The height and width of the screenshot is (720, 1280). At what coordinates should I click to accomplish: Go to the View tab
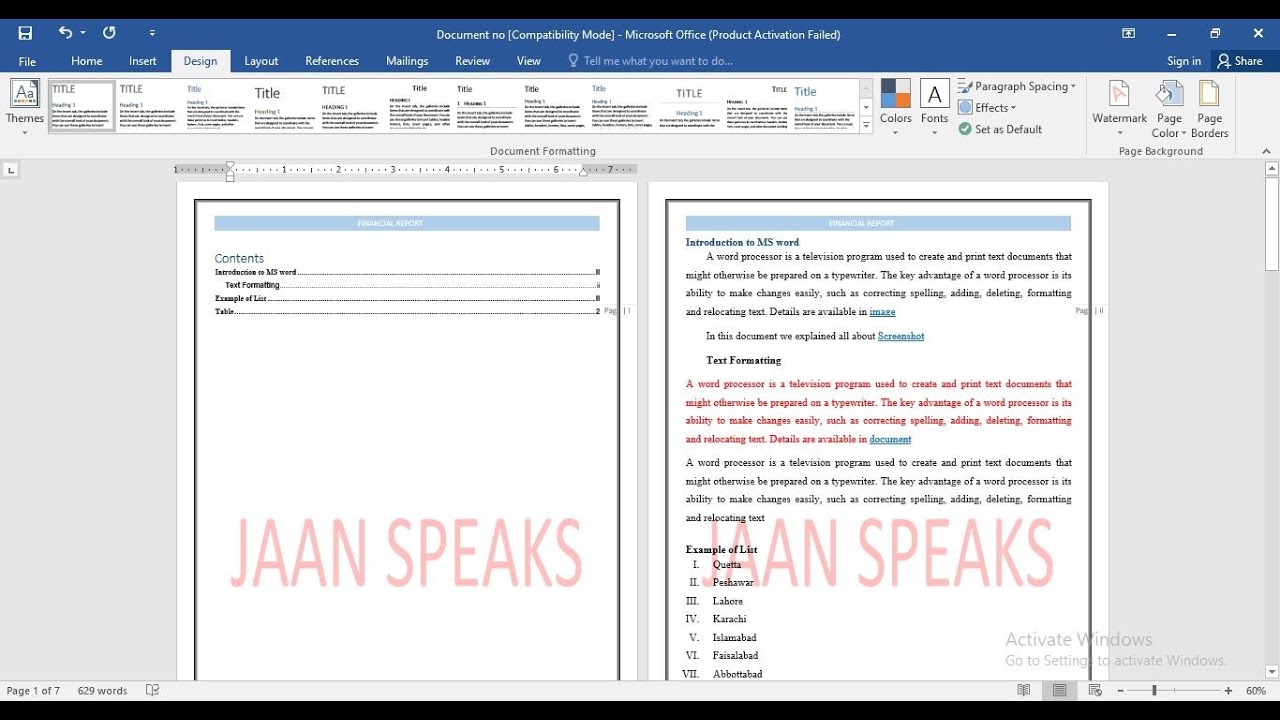[529, 61]
